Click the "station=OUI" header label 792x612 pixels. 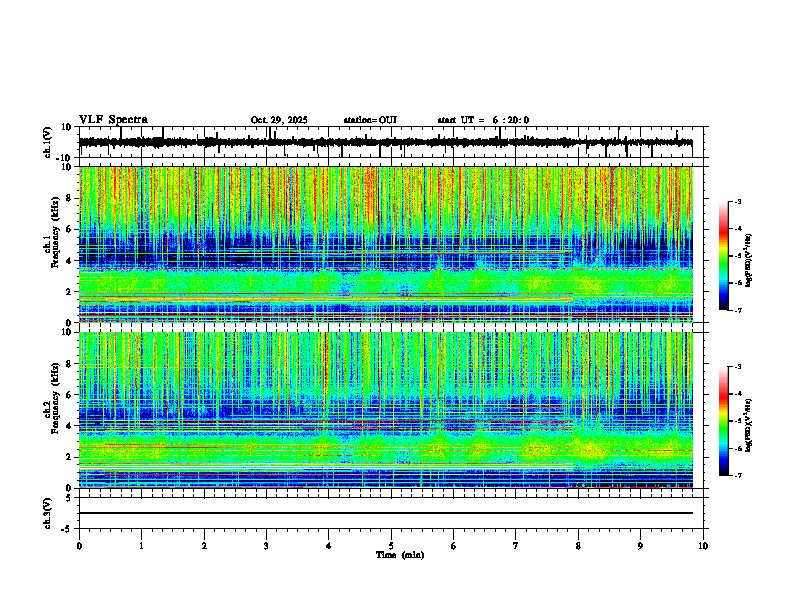coord(370,120)
